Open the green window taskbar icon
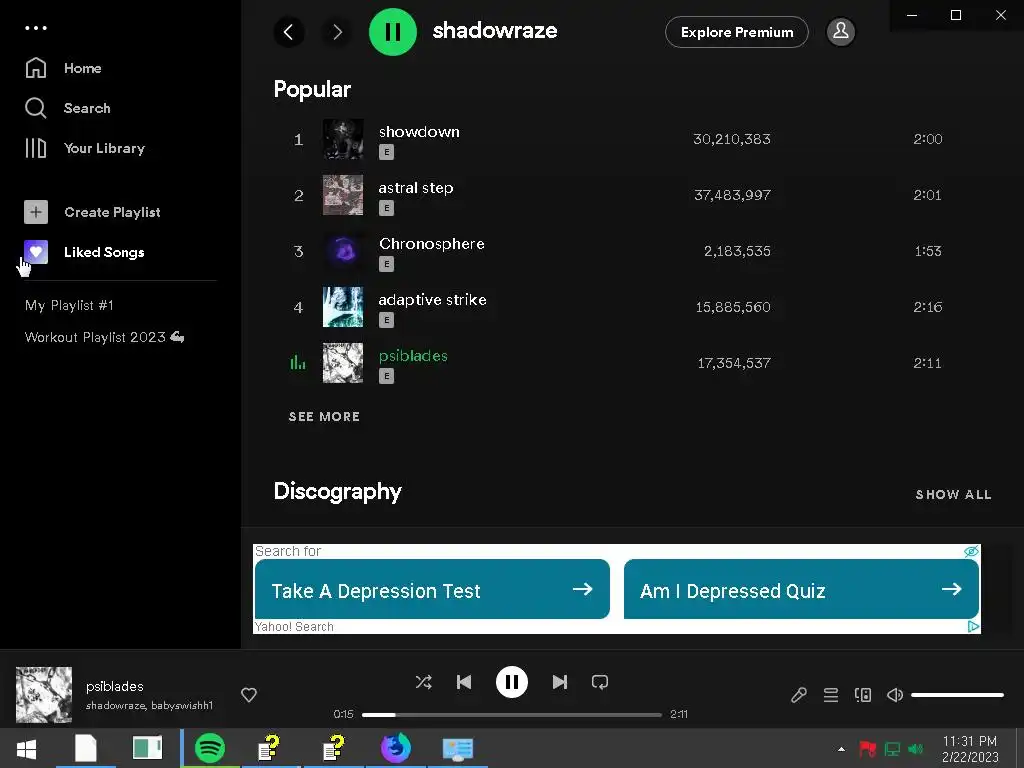 (x=148, y=748)
